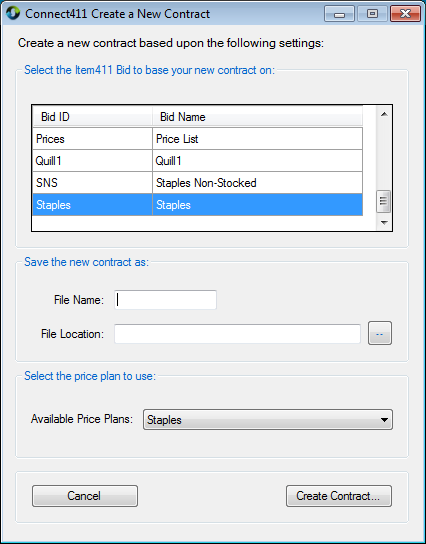Image resolution: width=426 pixels, height=544 pixels.
Task: Click the Price List bid name cell
Action: pos(257,139)
